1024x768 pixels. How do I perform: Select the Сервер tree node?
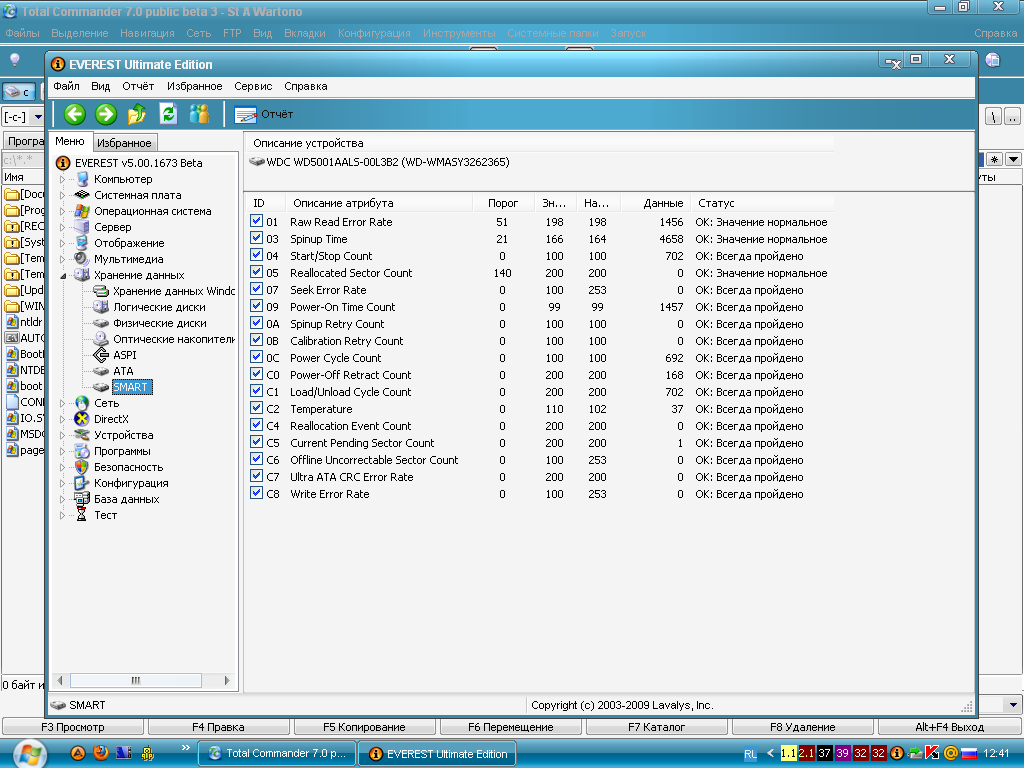pos(112,227)
